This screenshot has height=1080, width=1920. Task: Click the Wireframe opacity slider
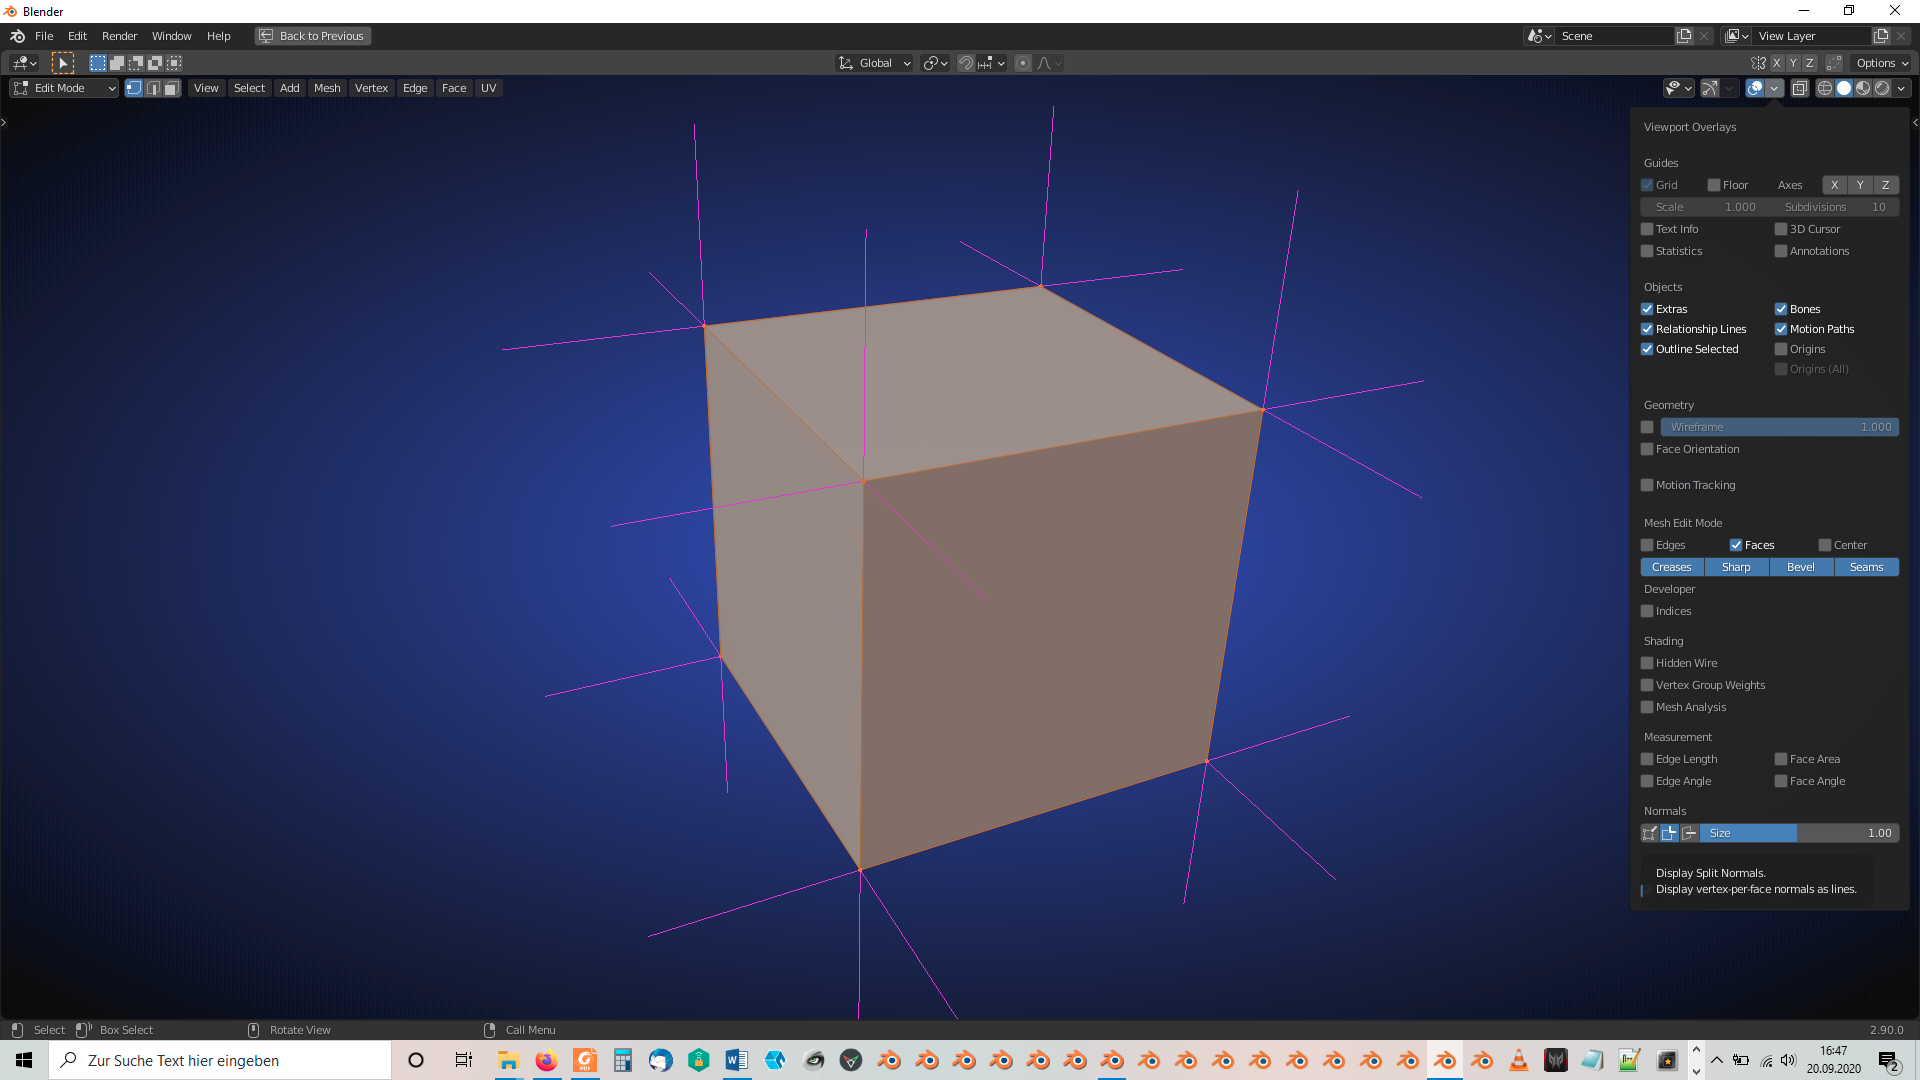tap(1780, 427)
